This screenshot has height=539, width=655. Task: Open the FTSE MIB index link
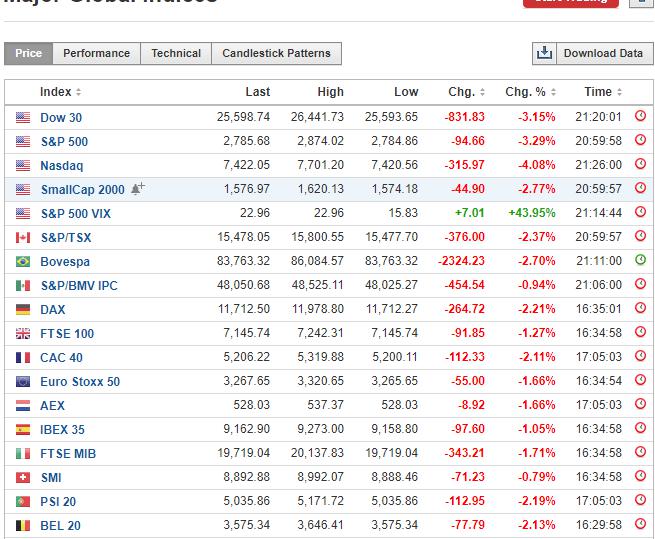tap(68, 454)
